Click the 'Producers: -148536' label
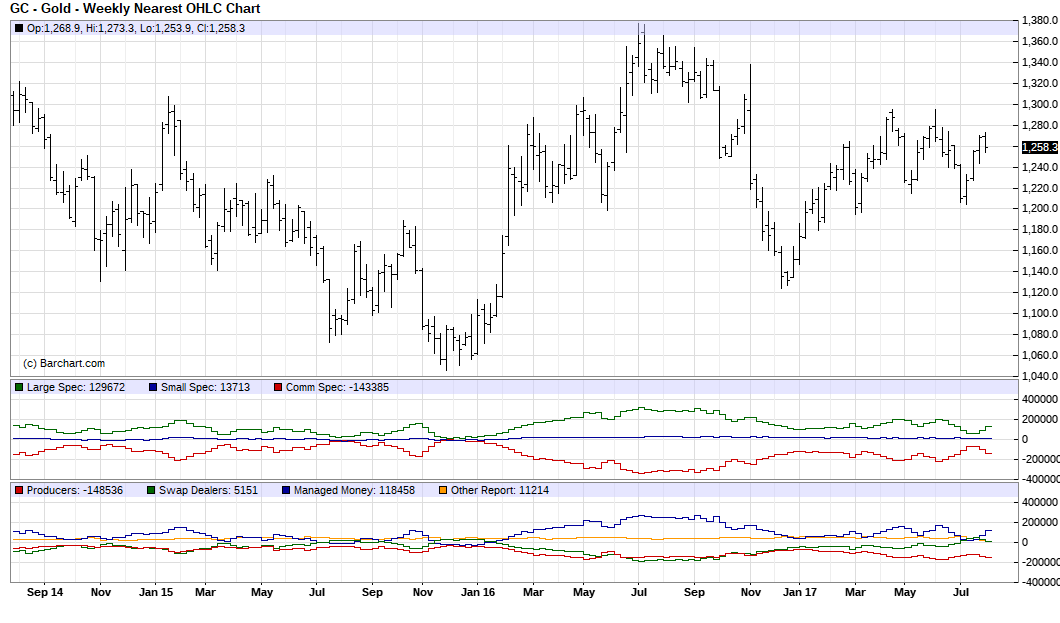 (75, 490)
